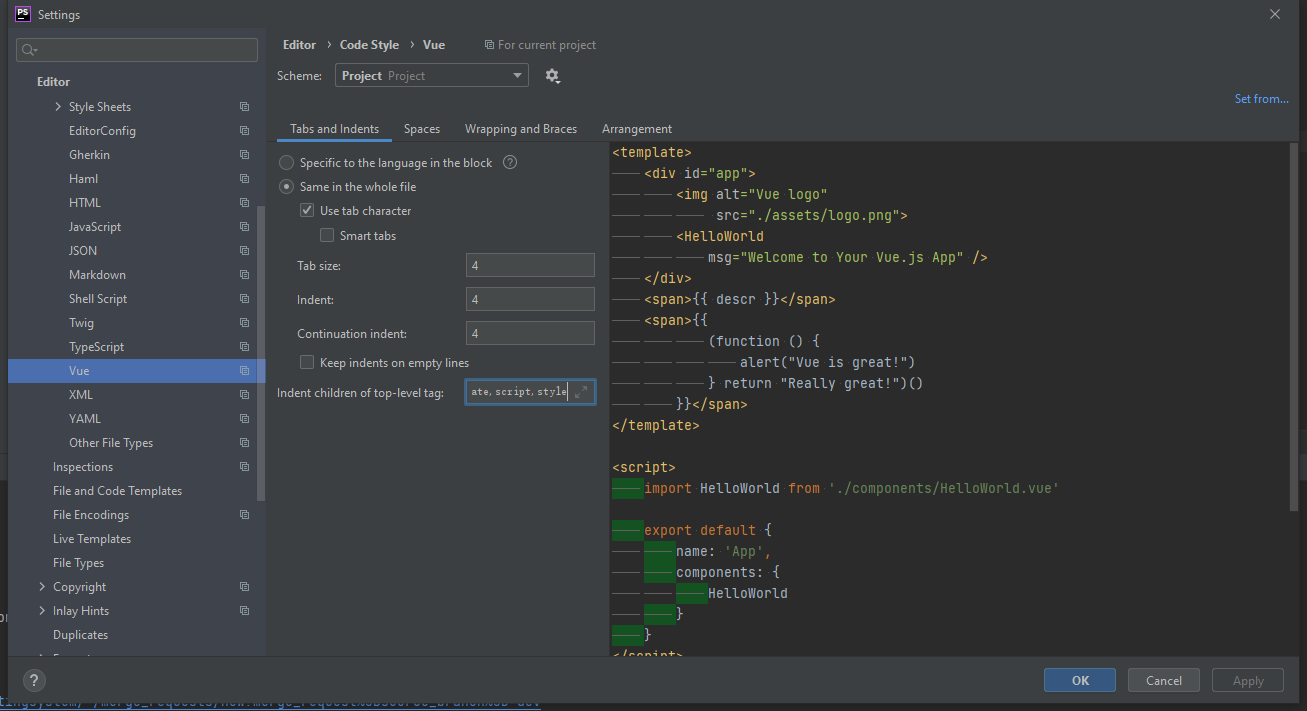This screenshot has width=1307, height=711.
Task: Click the For current project icon in breadcrumb
Action: [x=489, y=45]
